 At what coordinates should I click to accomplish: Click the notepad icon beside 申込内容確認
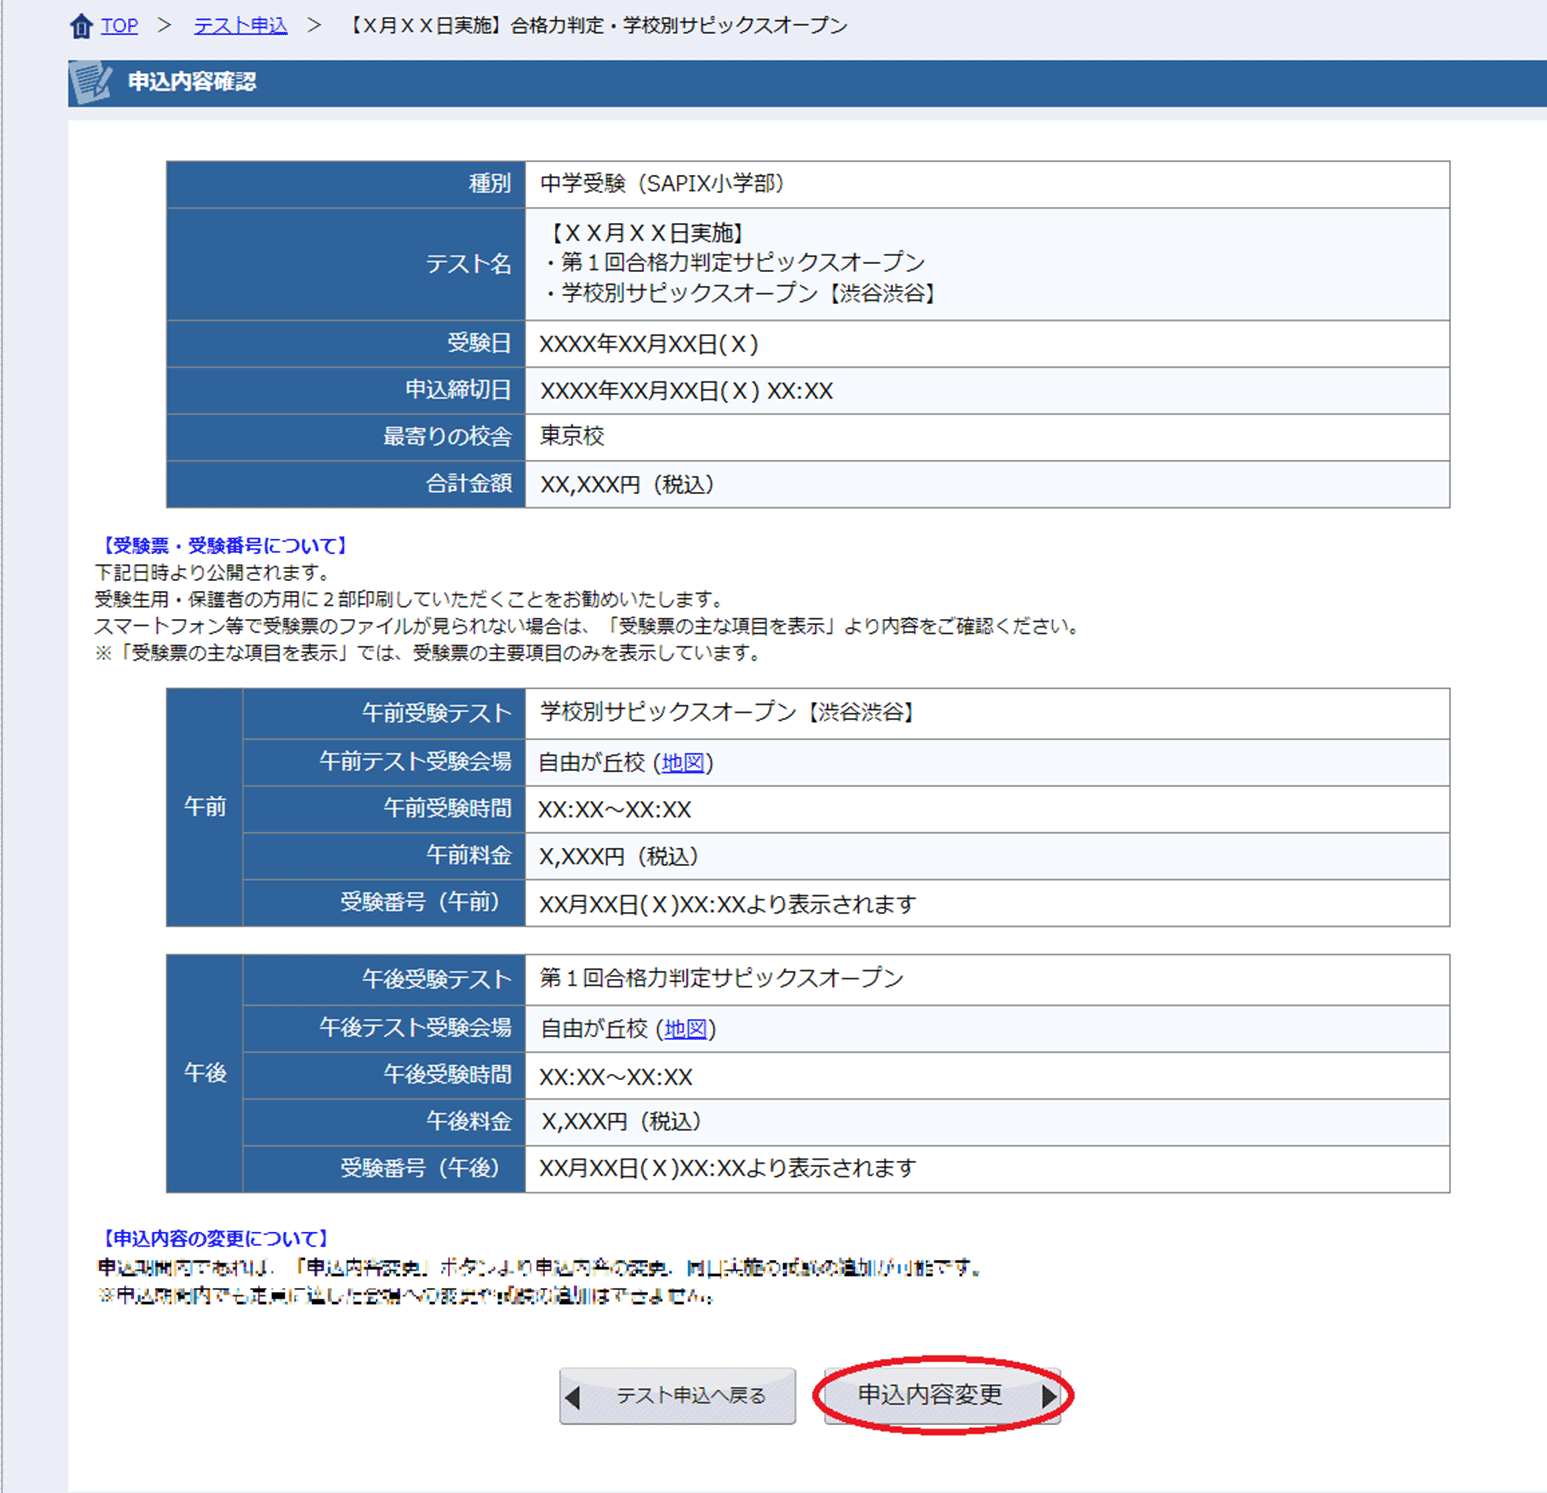(91, 83)
